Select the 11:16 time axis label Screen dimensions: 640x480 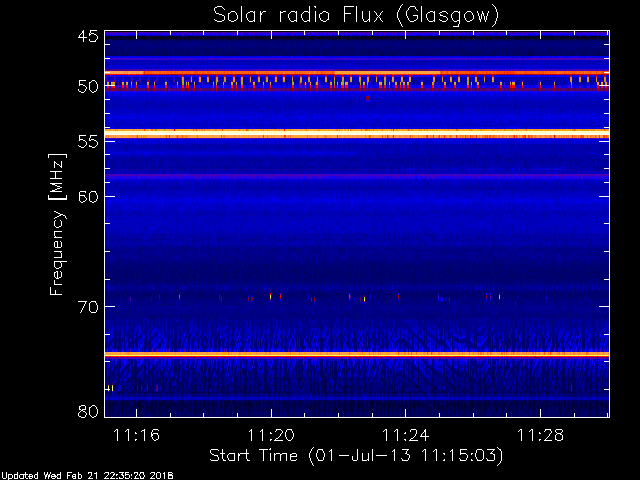point(136,436)
